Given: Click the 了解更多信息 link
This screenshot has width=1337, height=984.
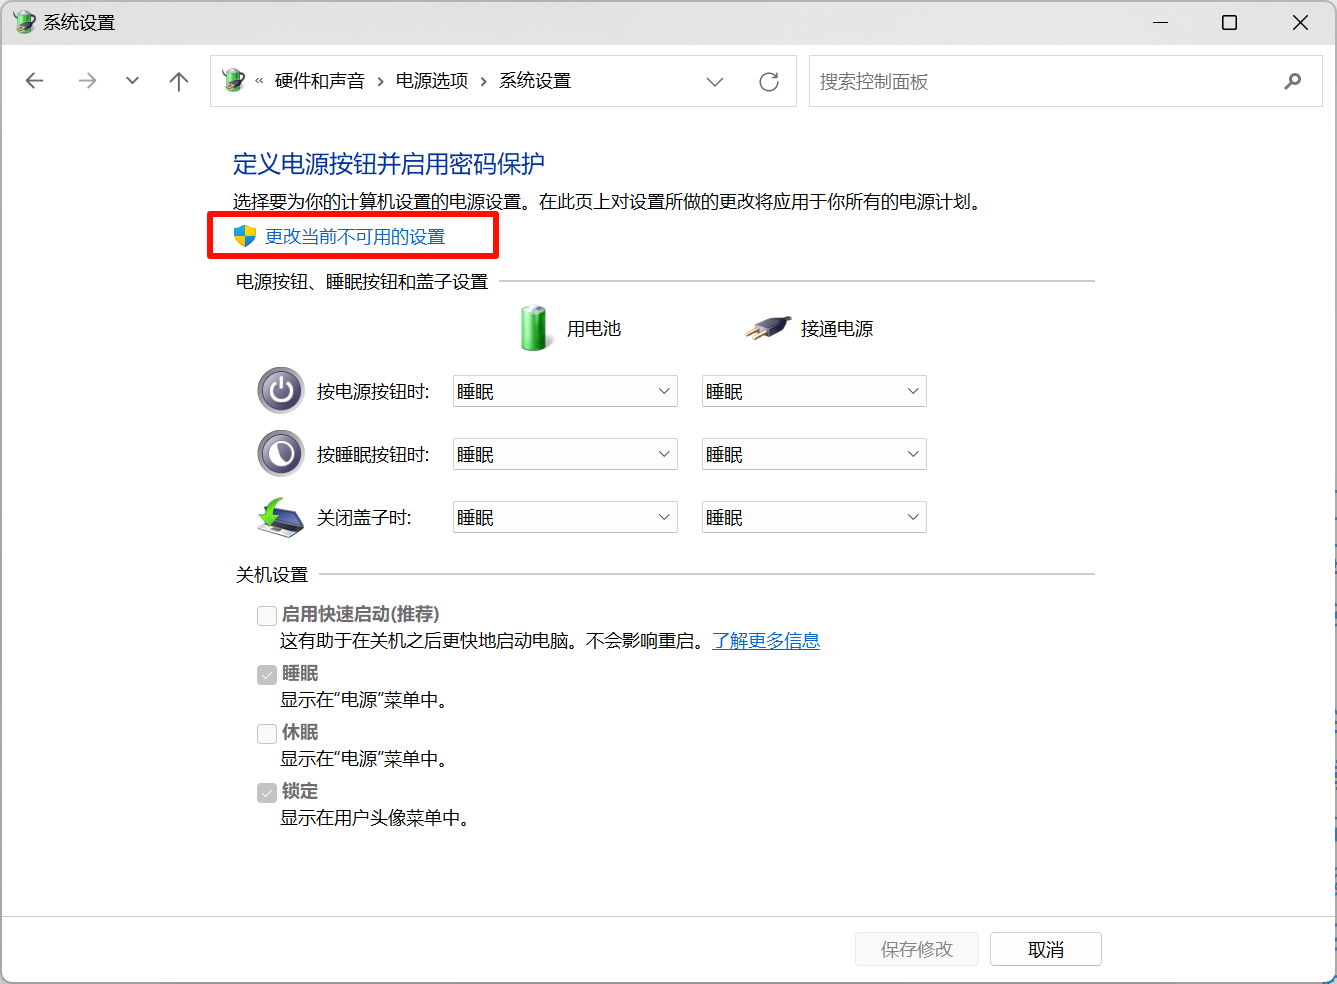Looking at the screenshot, I should (766, 640).
